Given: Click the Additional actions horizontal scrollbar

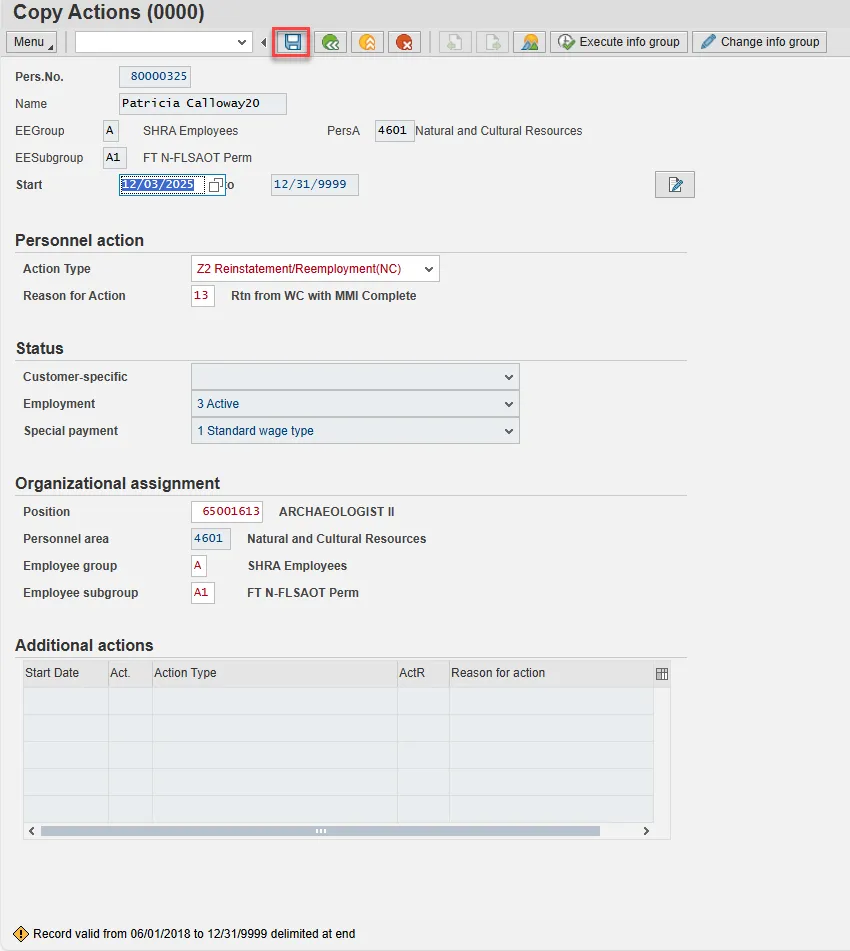Looking at the screenshot, I should point(320,831).
